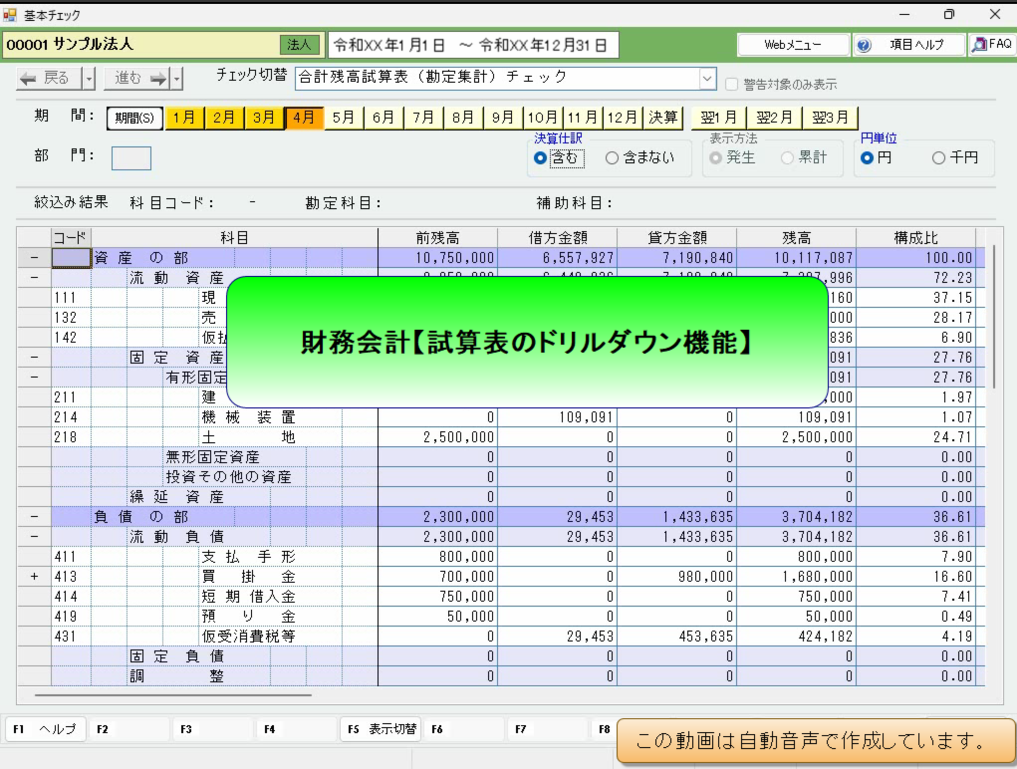Open the FAQ button
1017x769 pixels.
point(992,45)
